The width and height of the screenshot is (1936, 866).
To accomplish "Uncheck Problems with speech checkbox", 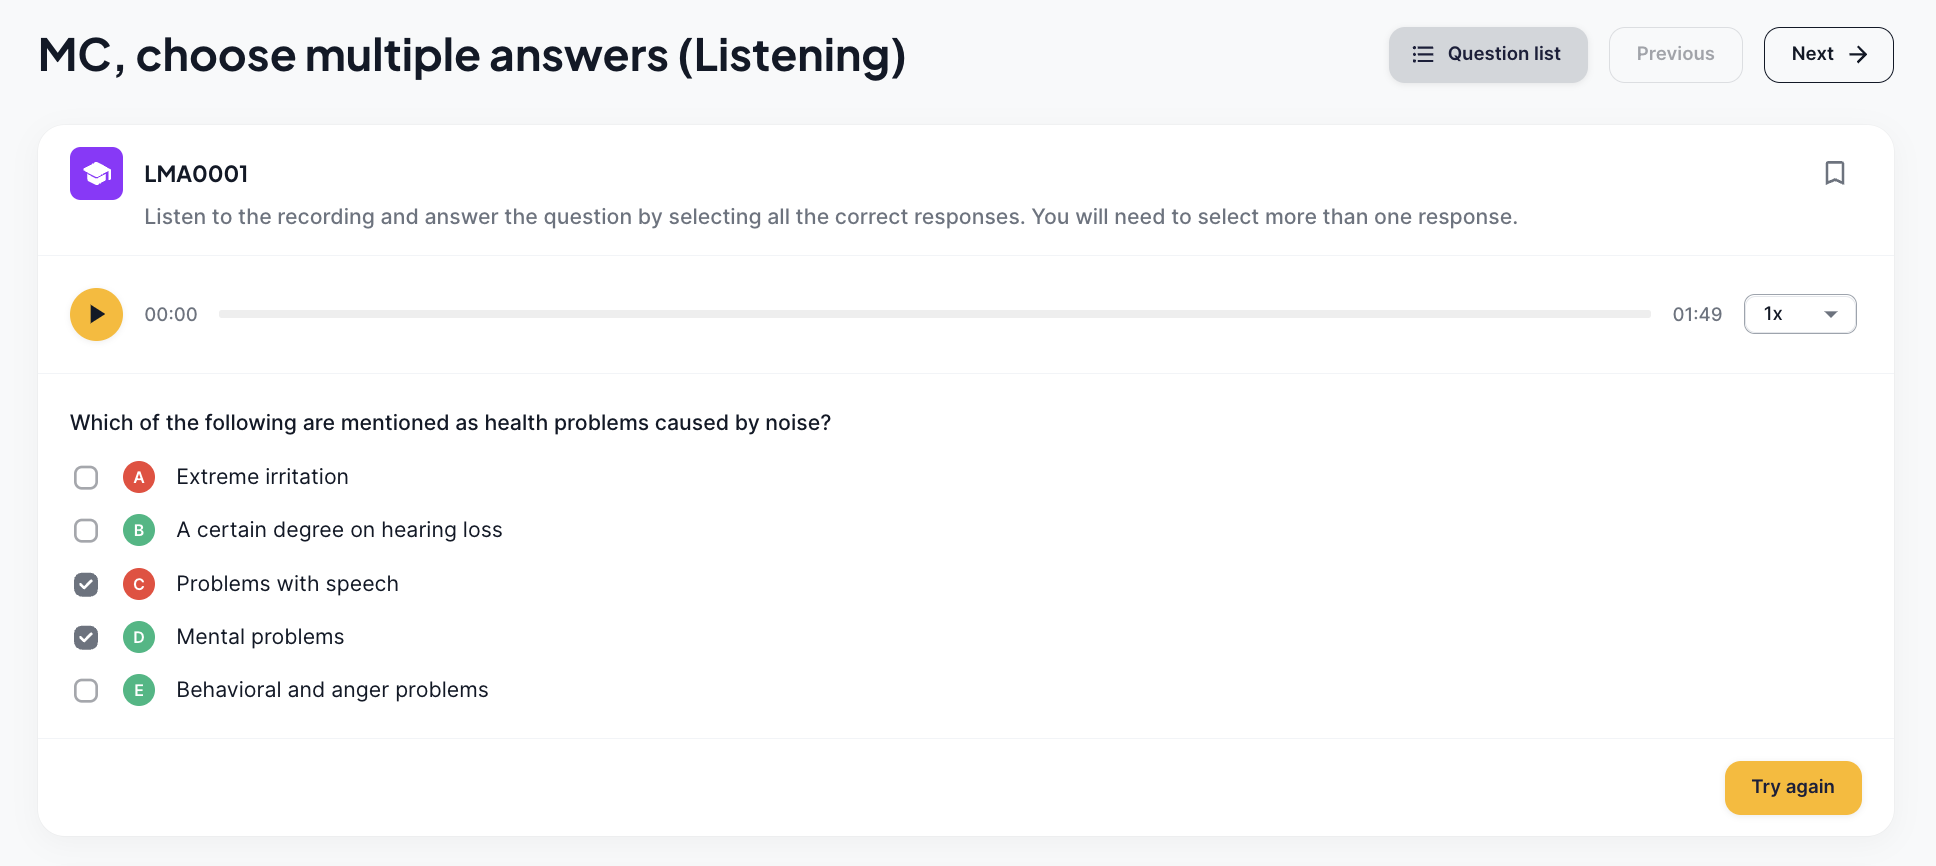I will [x=86, y=584].
